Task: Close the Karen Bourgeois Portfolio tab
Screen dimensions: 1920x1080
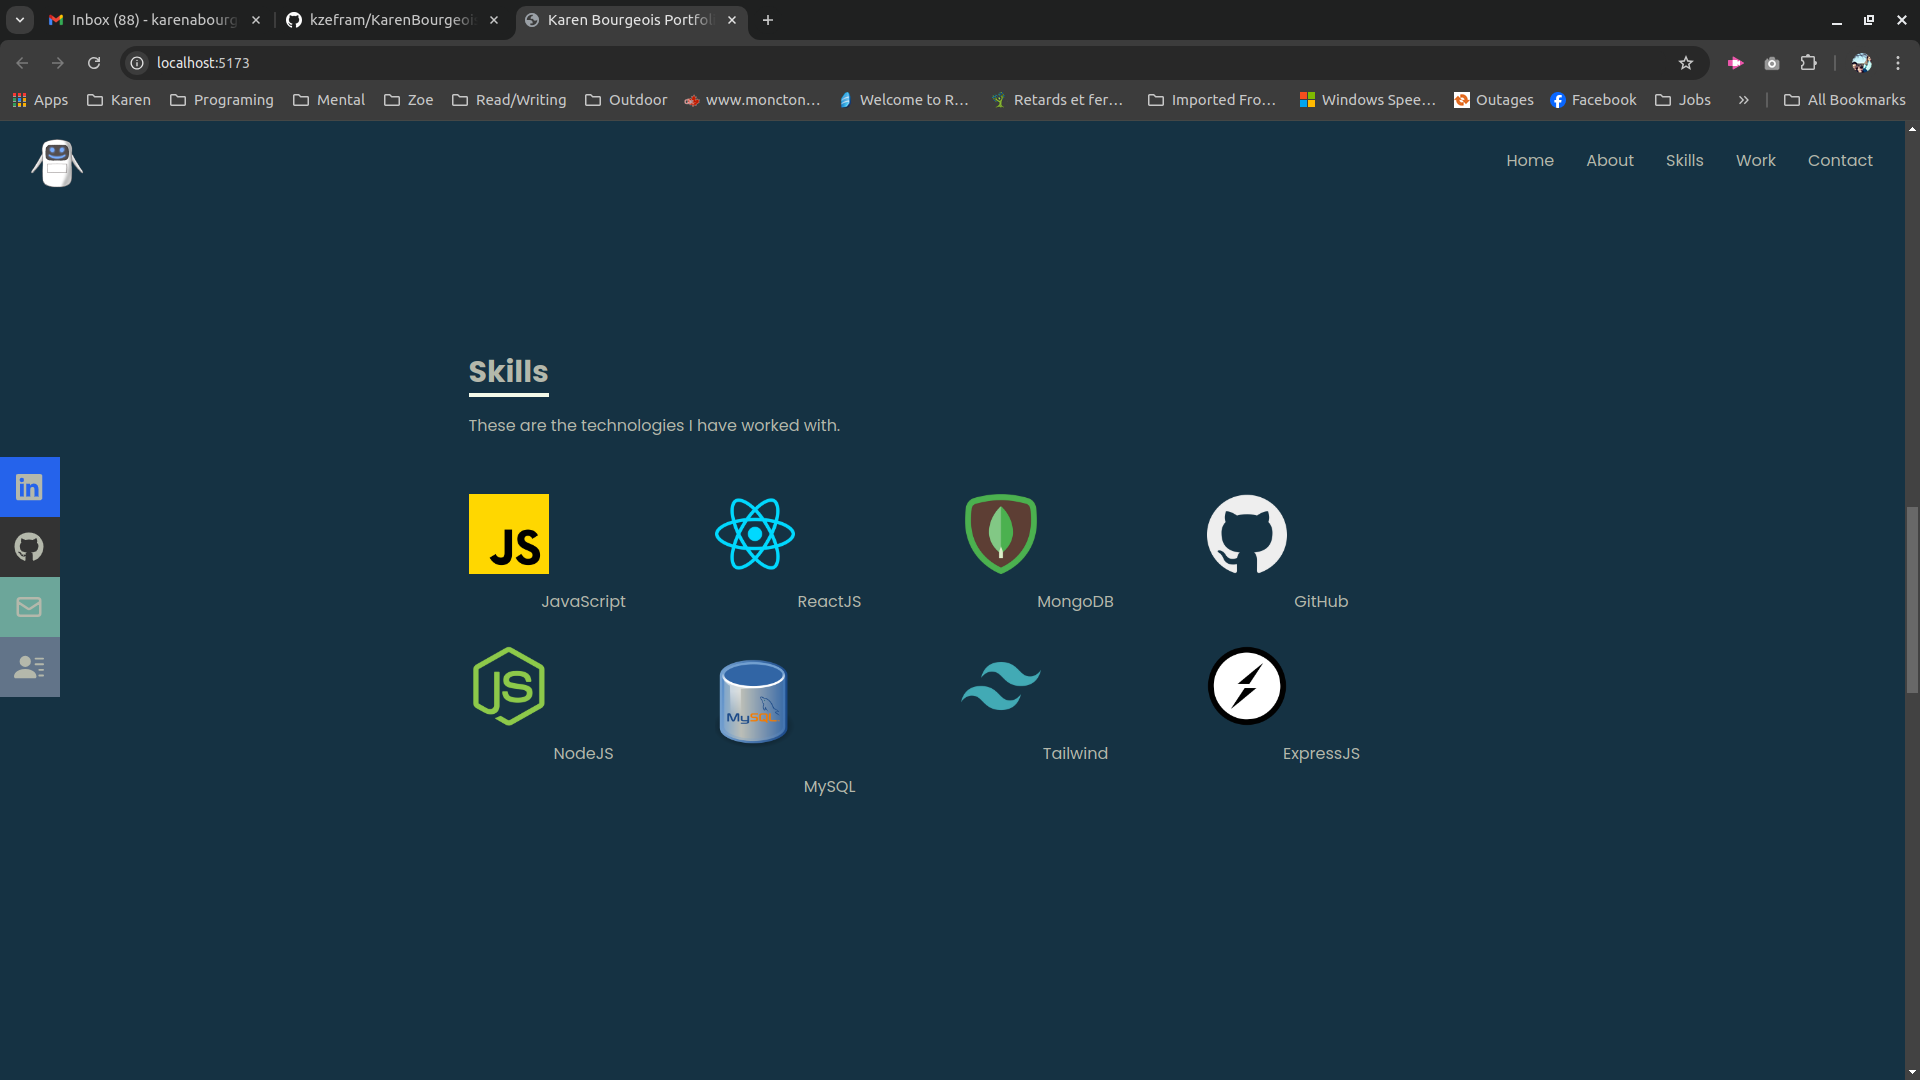Action: pyautogui.click(x=732, y=20)
